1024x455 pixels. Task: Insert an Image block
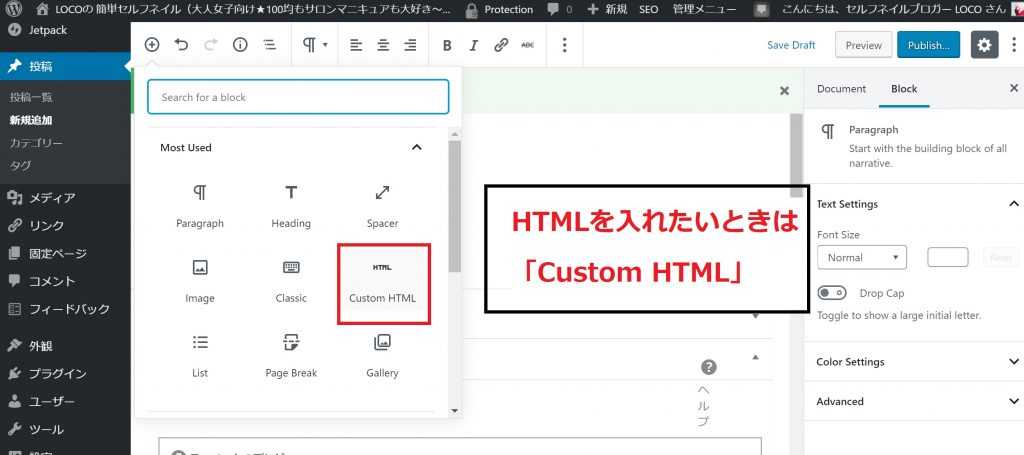click(200, 281)
